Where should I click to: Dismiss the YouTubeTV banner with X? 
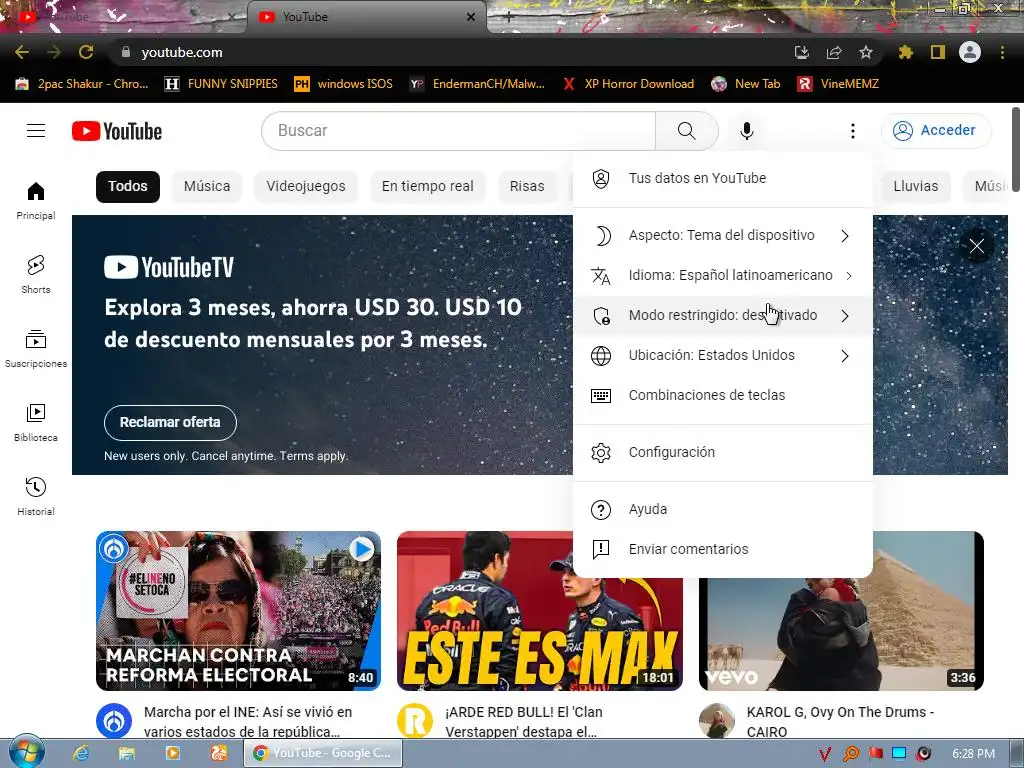click(976, 246)
